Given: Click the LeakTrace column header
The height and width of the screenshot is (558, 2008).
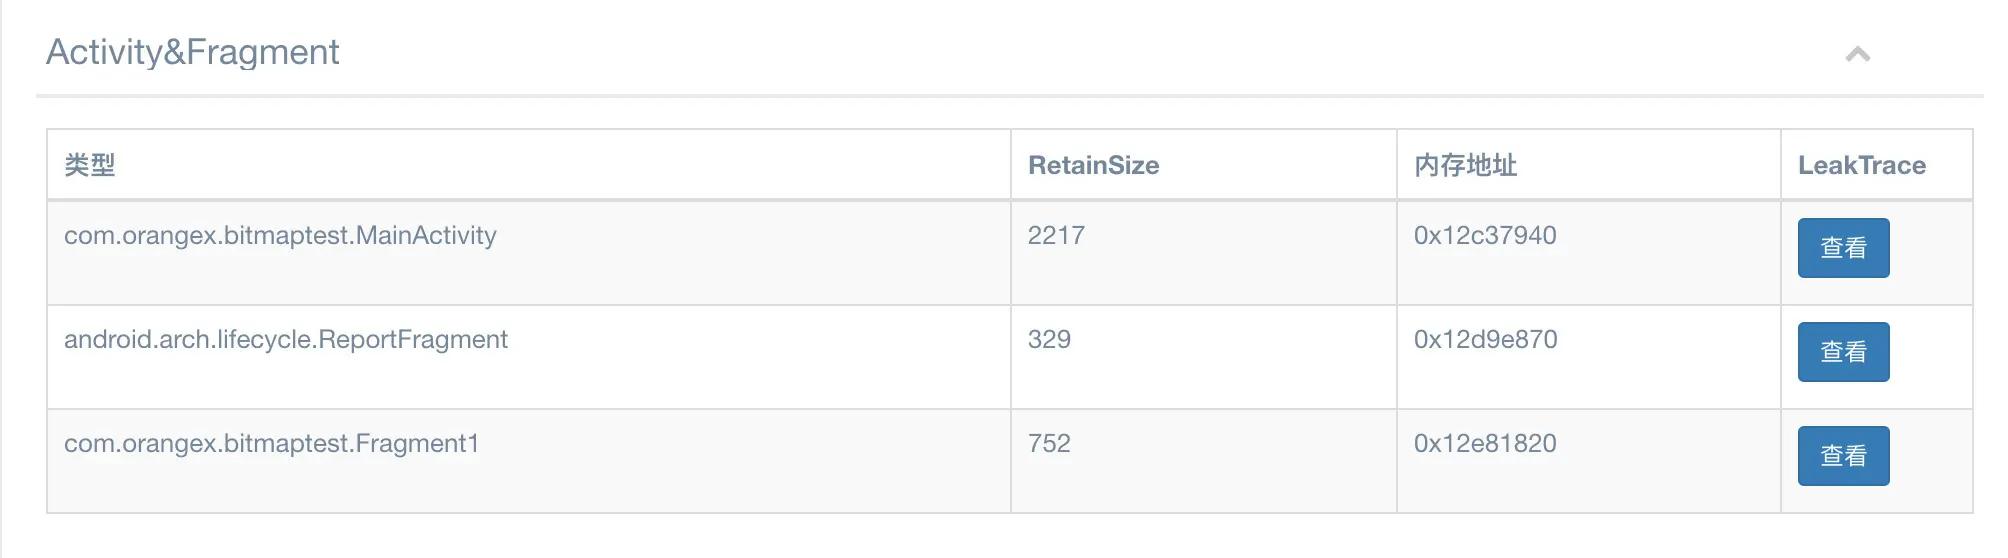Looking at the screenshot, I should click(x=1861, y=165).
